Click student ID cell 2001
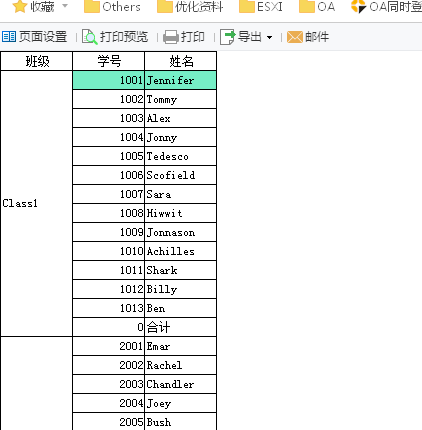The width and height of the screenshot is (422, 430). click(x=109, y=346)
